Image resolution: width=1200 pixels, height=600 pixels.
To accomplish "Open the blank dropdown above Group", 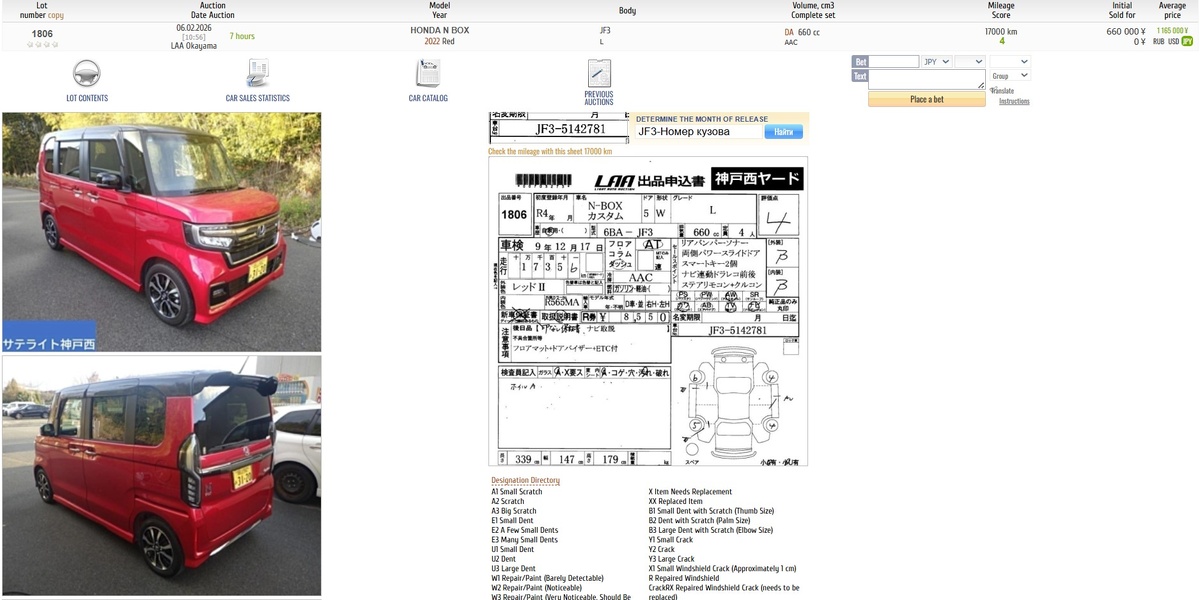I will pyautogui.click(x=1010, y=61).
